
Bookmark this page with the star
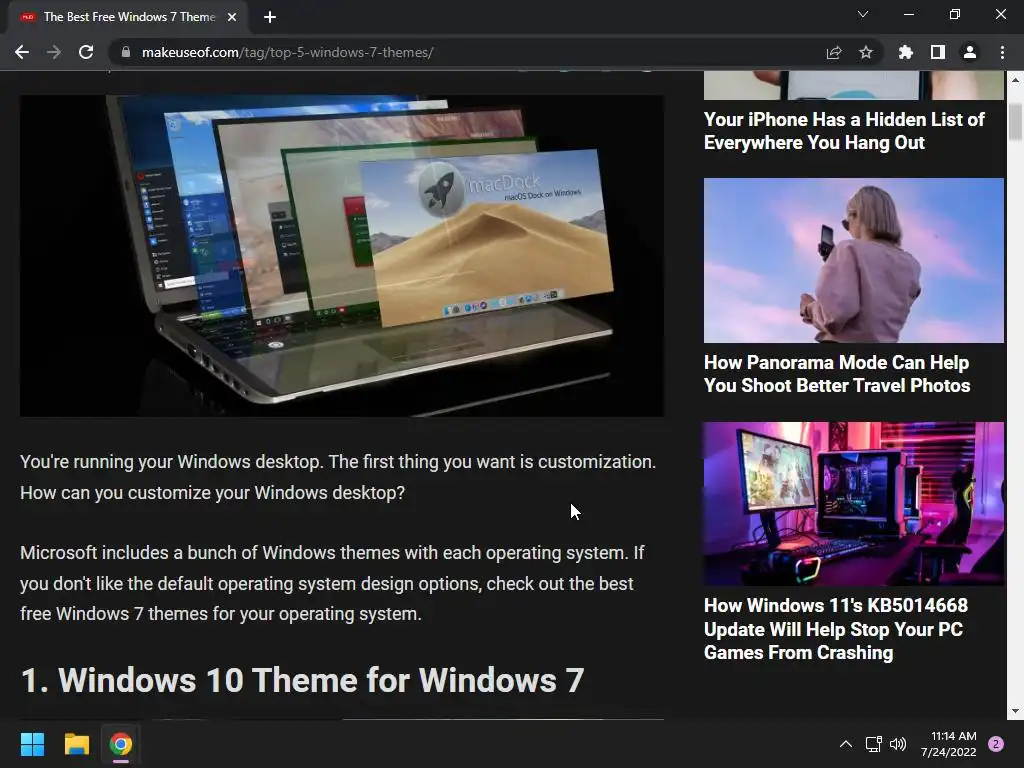pos(866,52)
